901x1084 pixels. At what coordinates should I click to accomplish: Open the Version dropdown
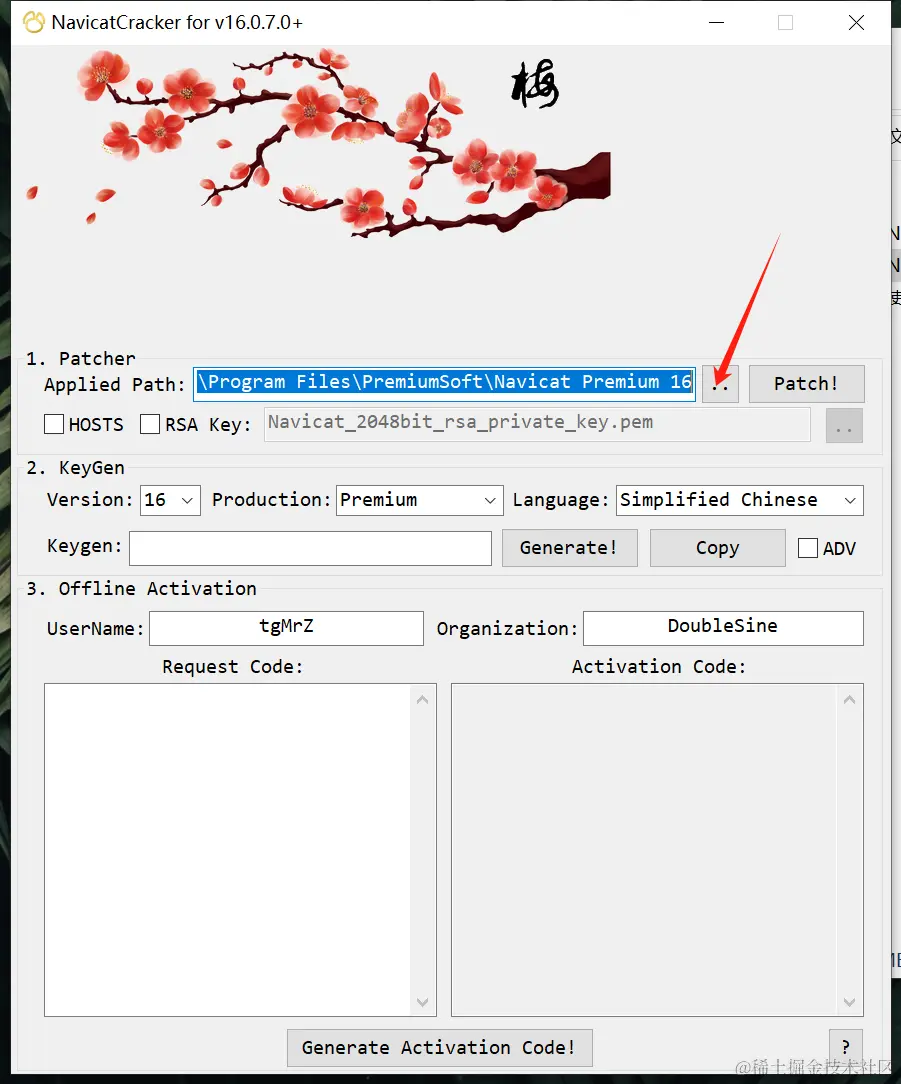pos(170,500)
